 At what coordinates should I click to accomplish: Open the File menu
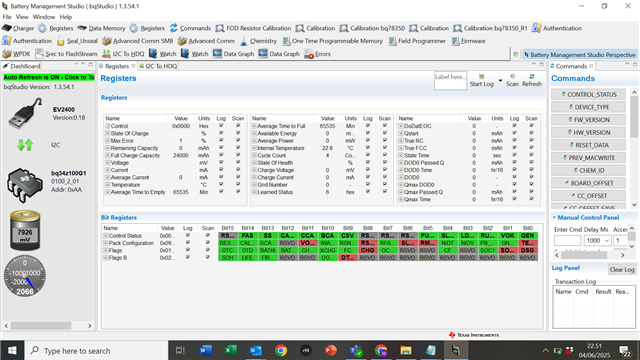click(x=7, y=17)
